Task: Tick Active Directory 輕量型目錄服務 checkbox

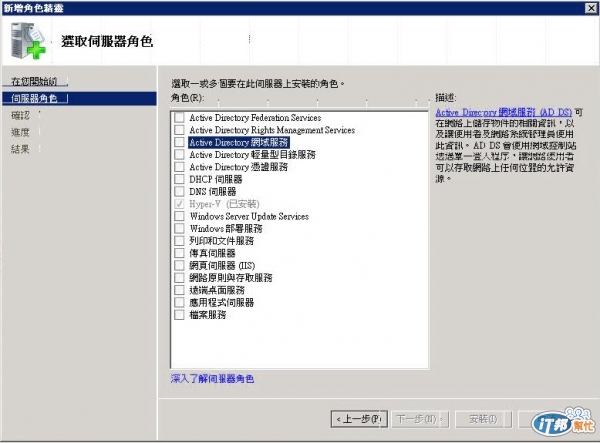Action: coord(179,155)
